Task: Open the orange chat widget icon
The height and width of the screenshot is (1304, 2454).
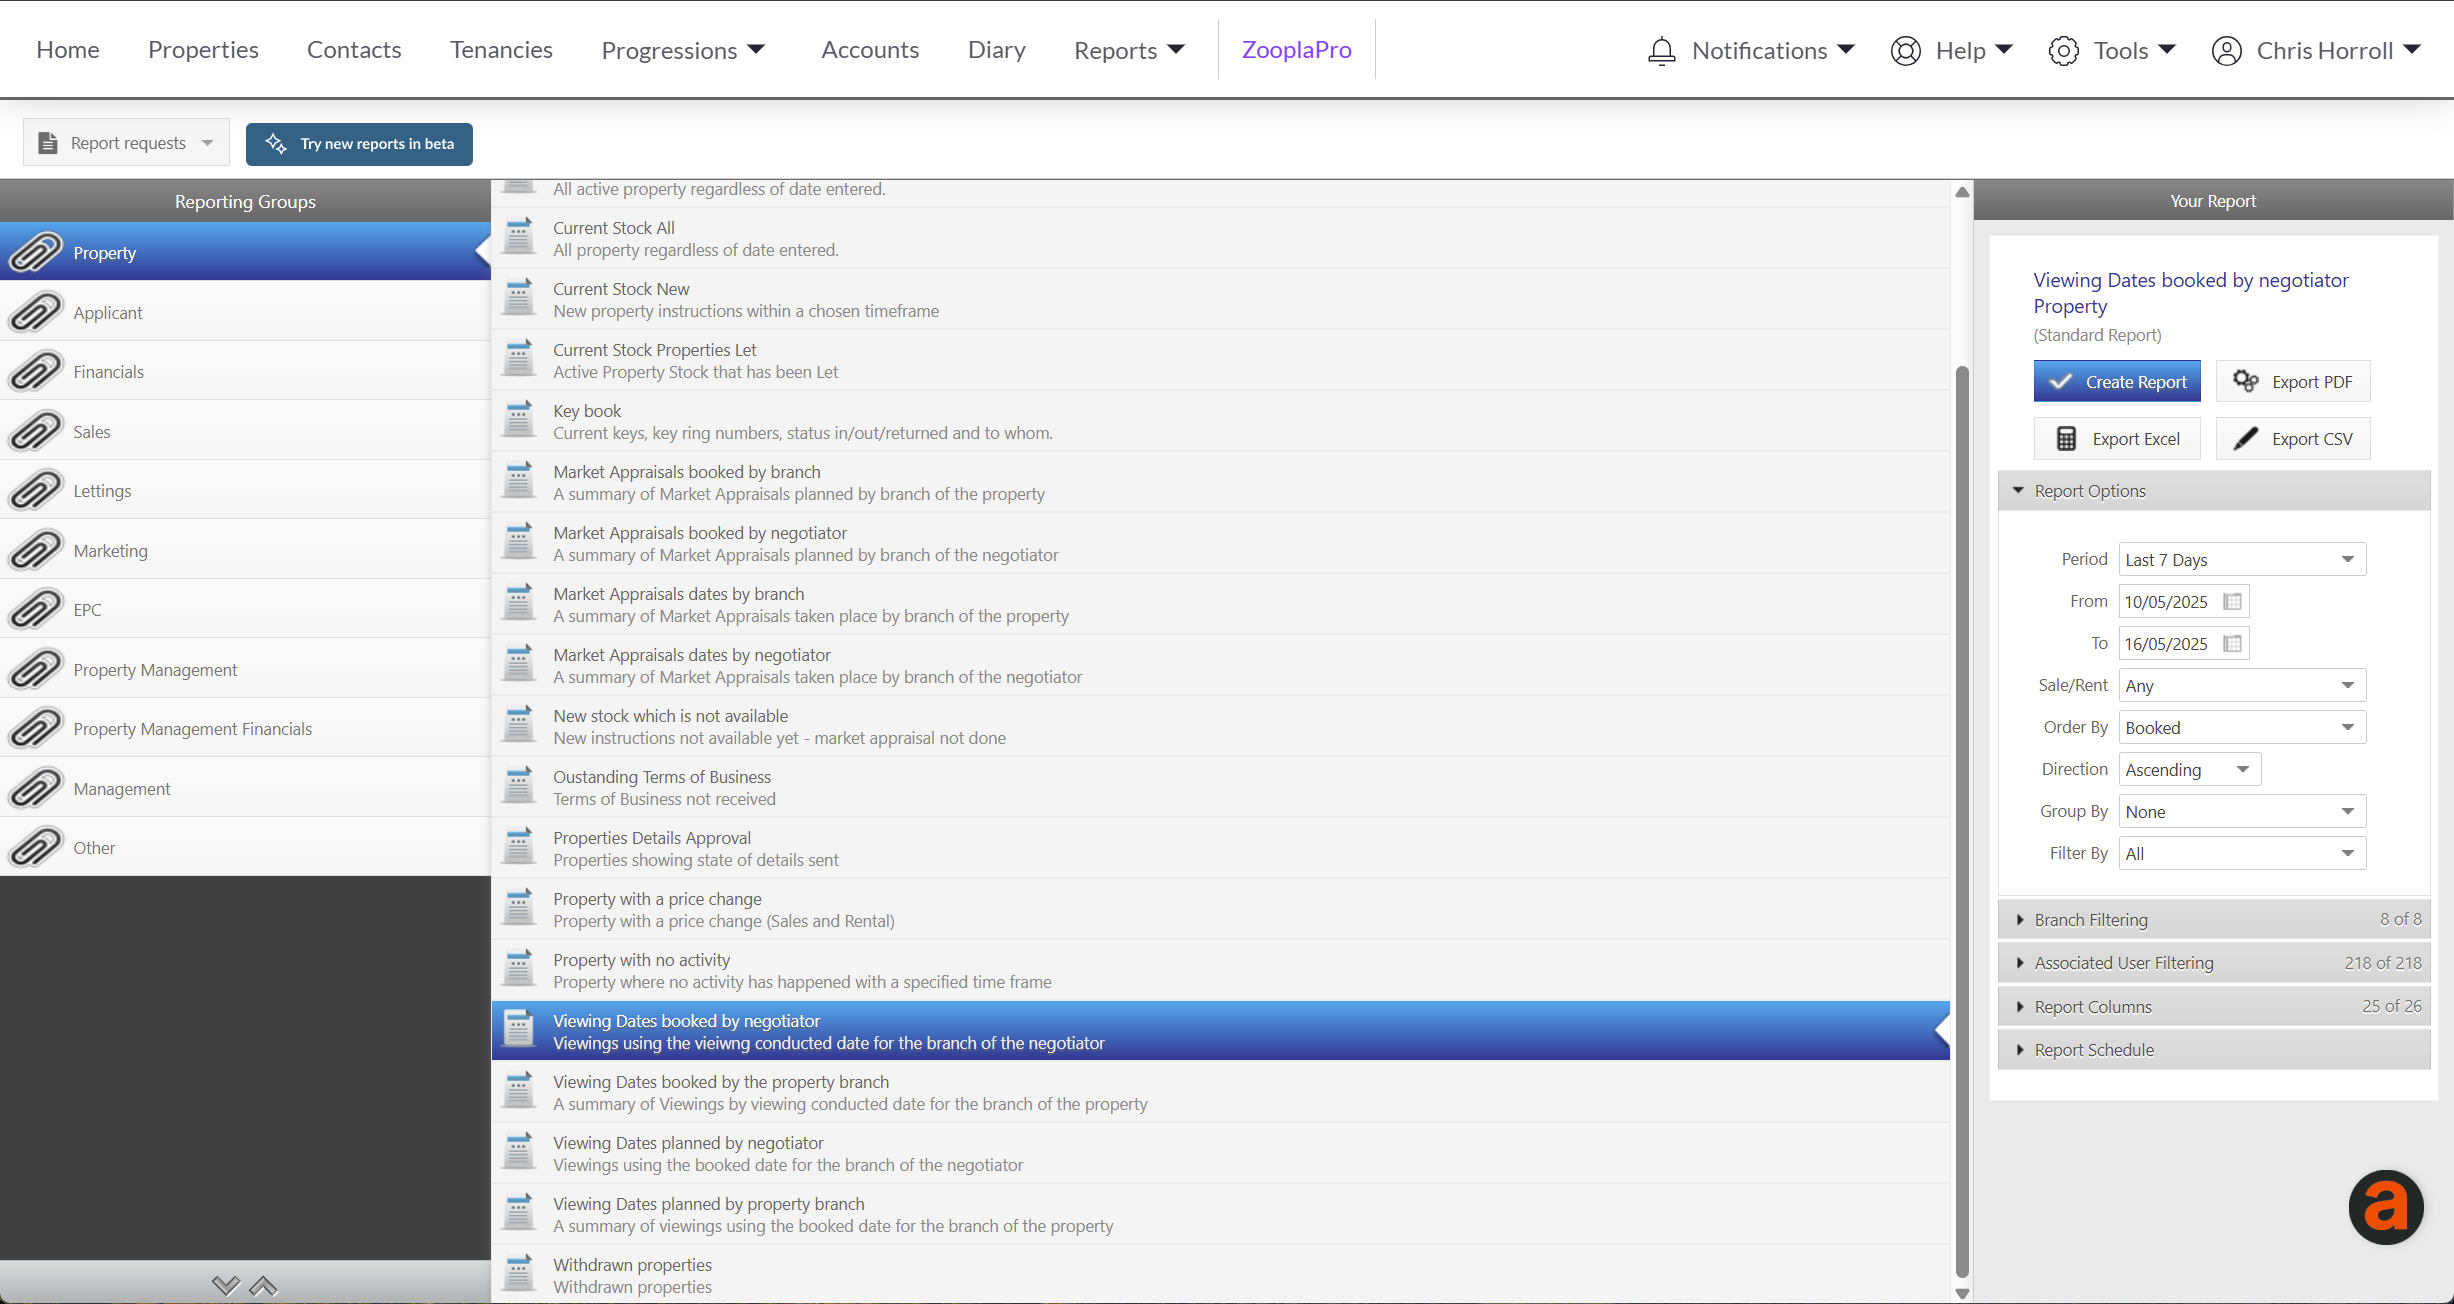Action: coord(2385,1207)
